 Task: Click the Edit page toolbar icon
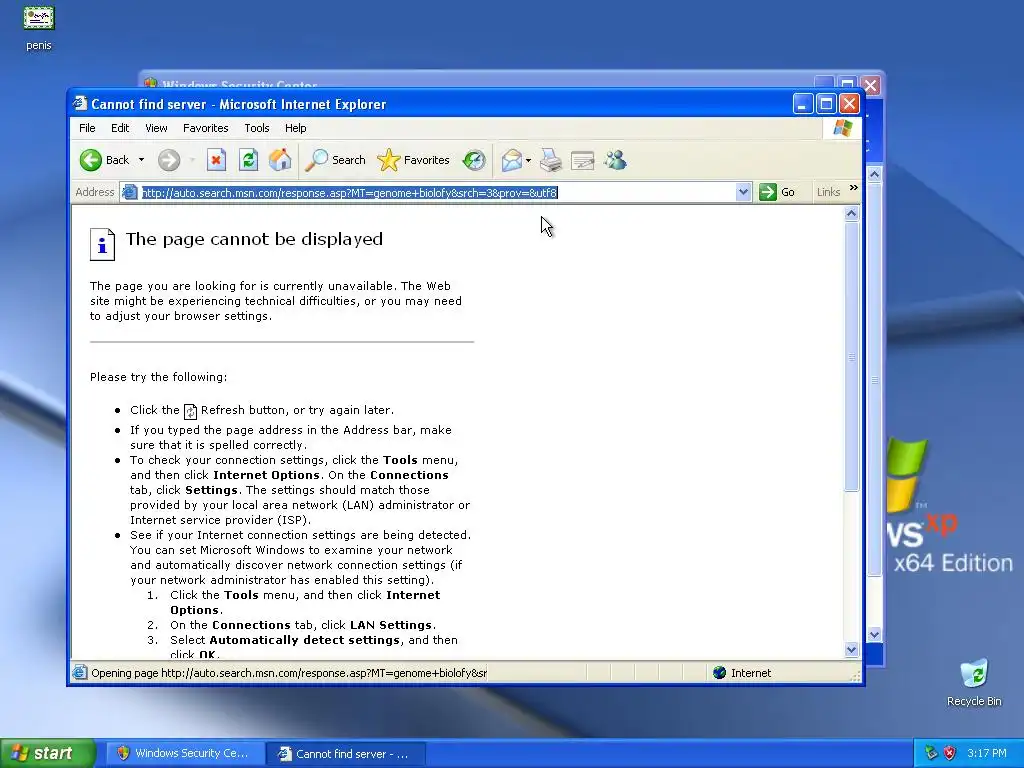[583, 160]
